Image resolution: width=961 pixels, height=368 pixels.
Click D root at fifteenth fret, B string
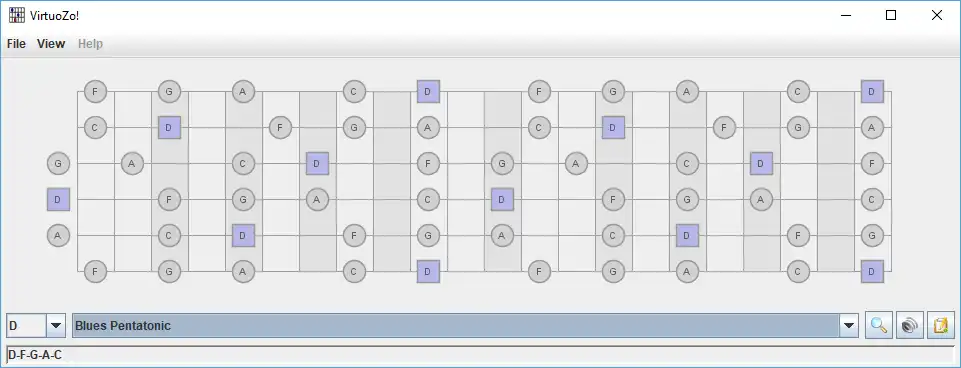613,128
